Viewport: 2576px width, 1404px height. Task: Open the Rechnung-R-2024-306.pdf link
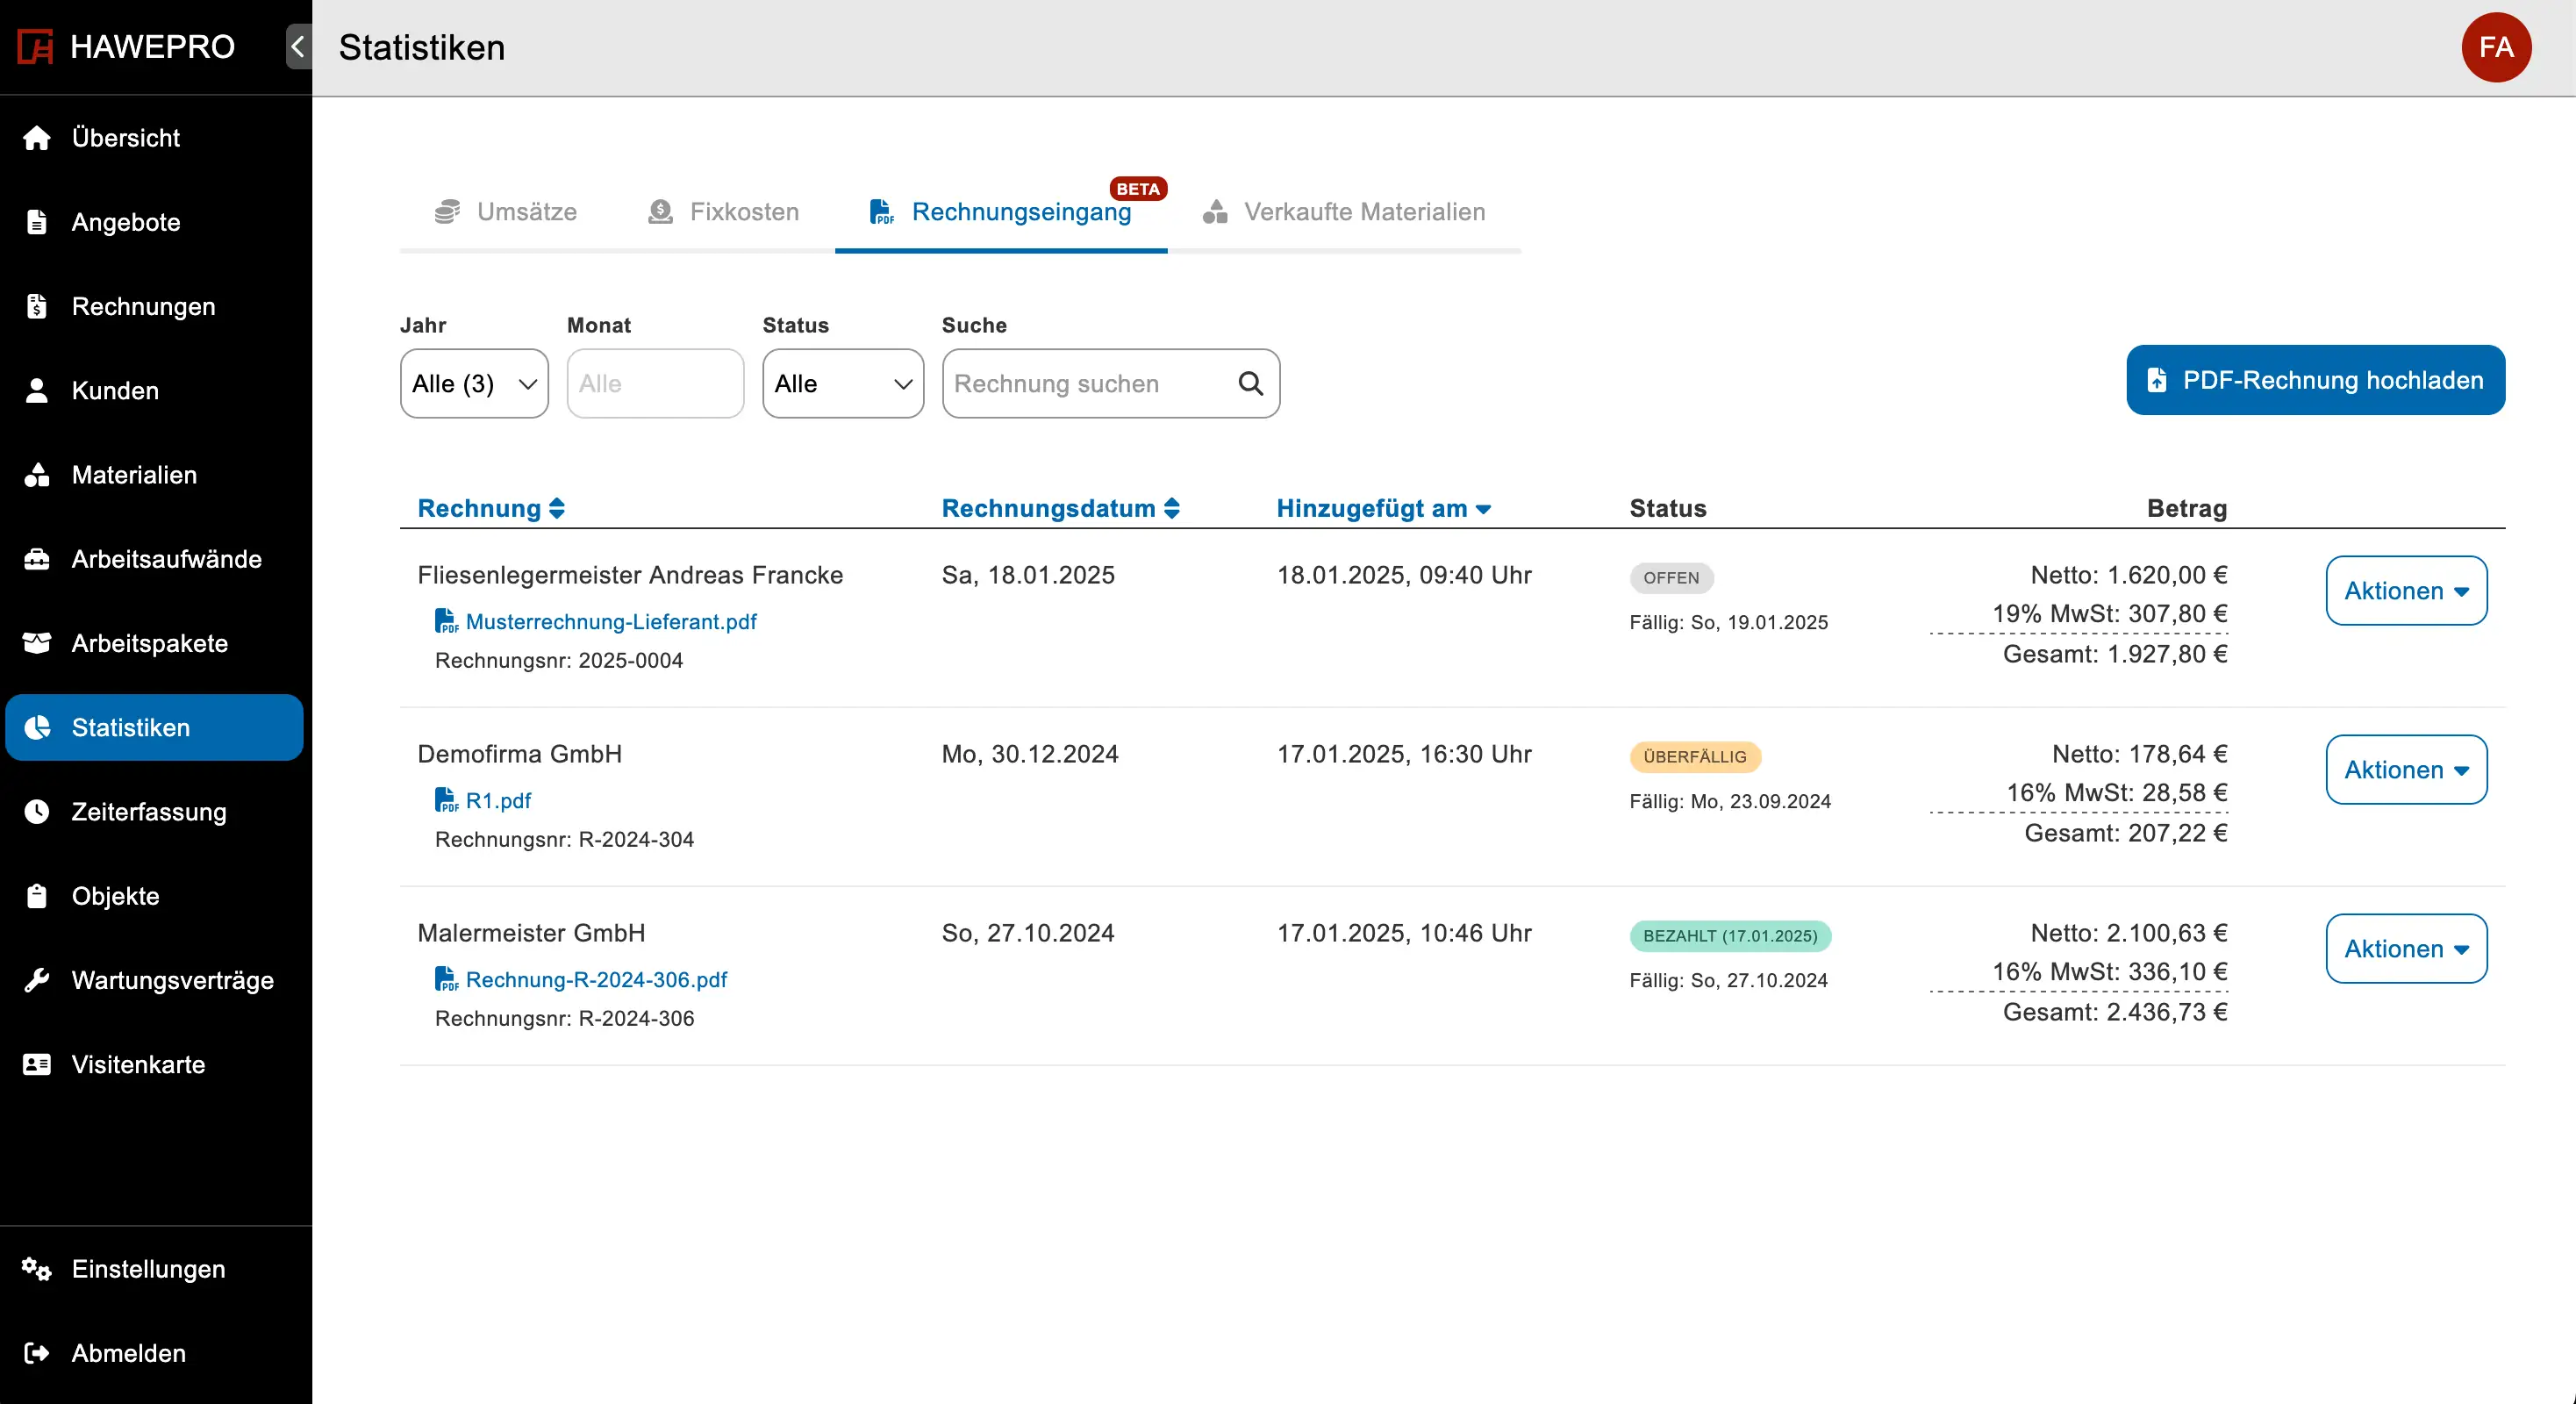click(596, 979)
